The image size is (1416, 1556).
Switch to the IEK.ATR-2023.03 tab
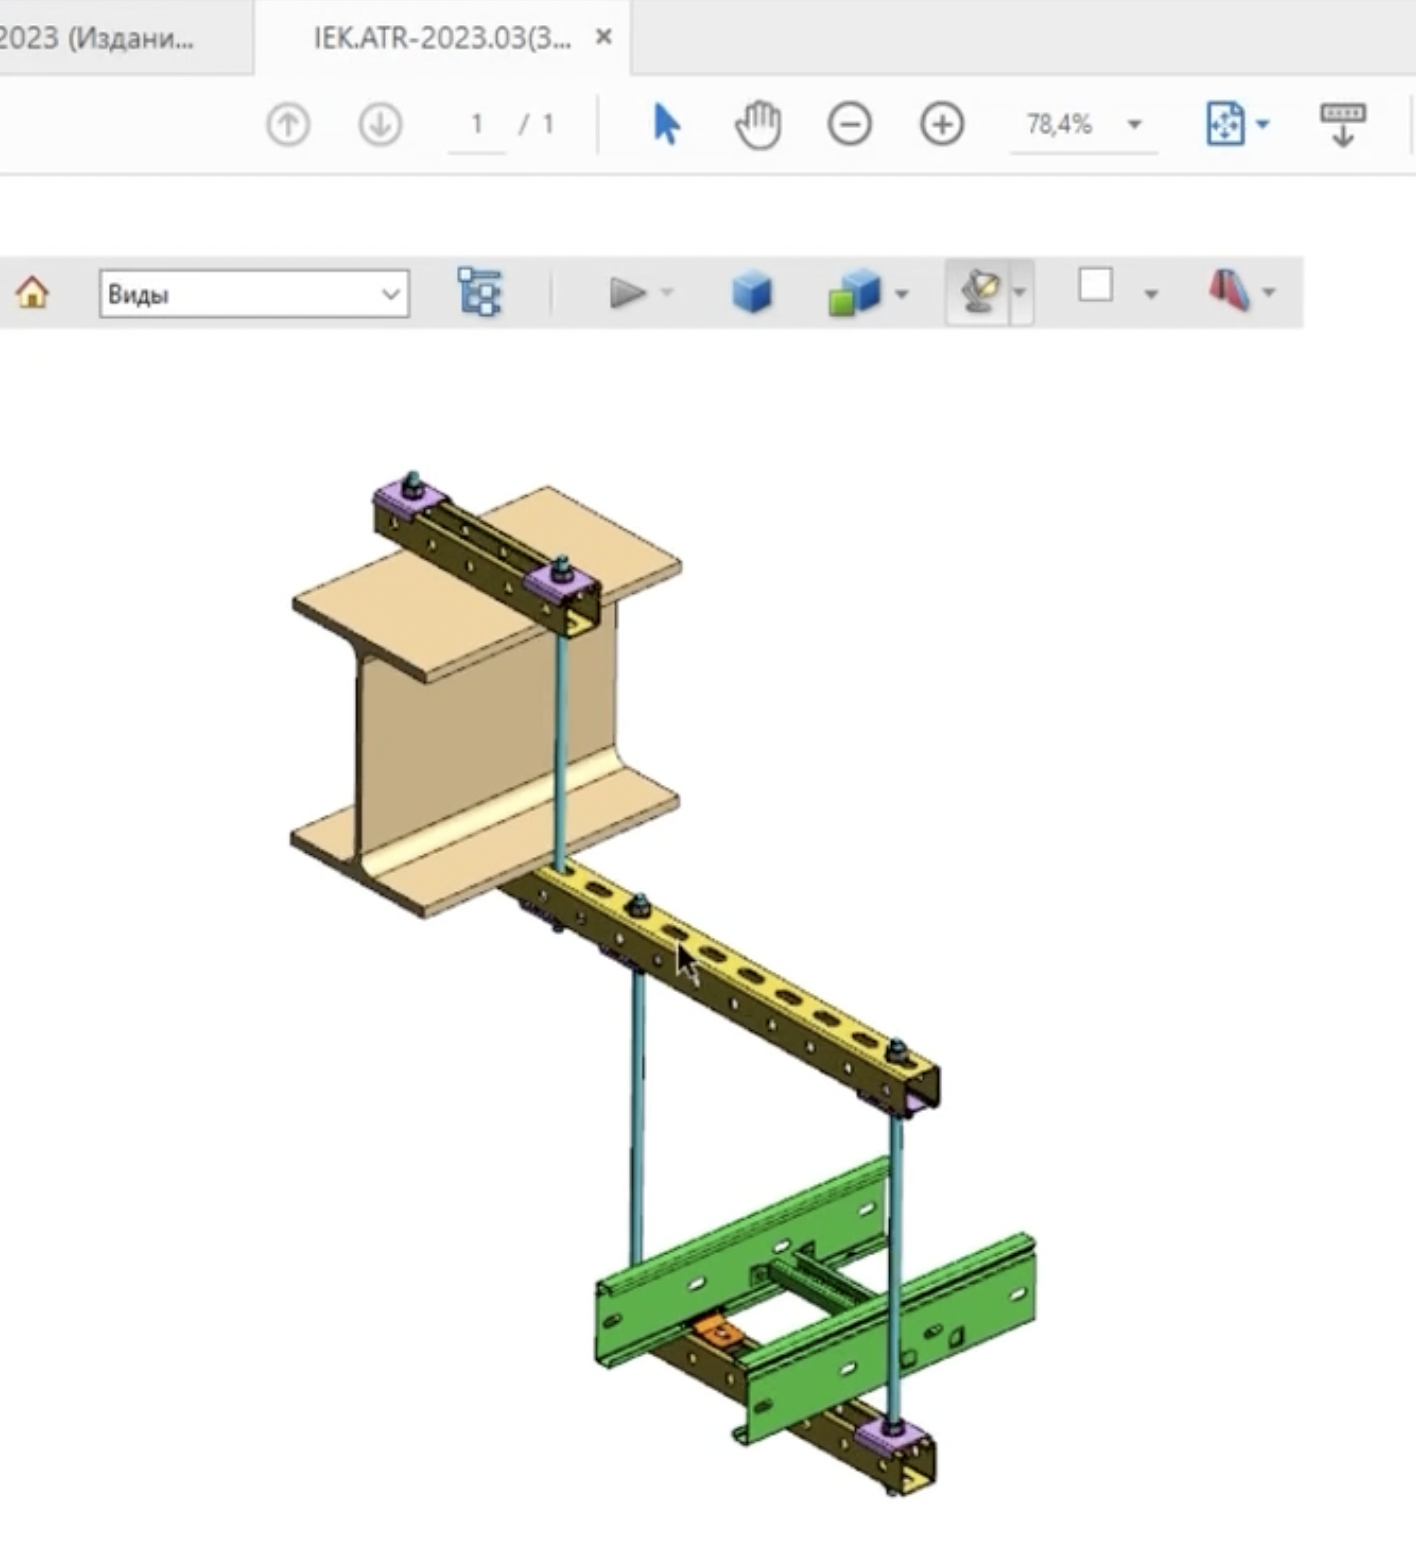click(x=442, y=38)
